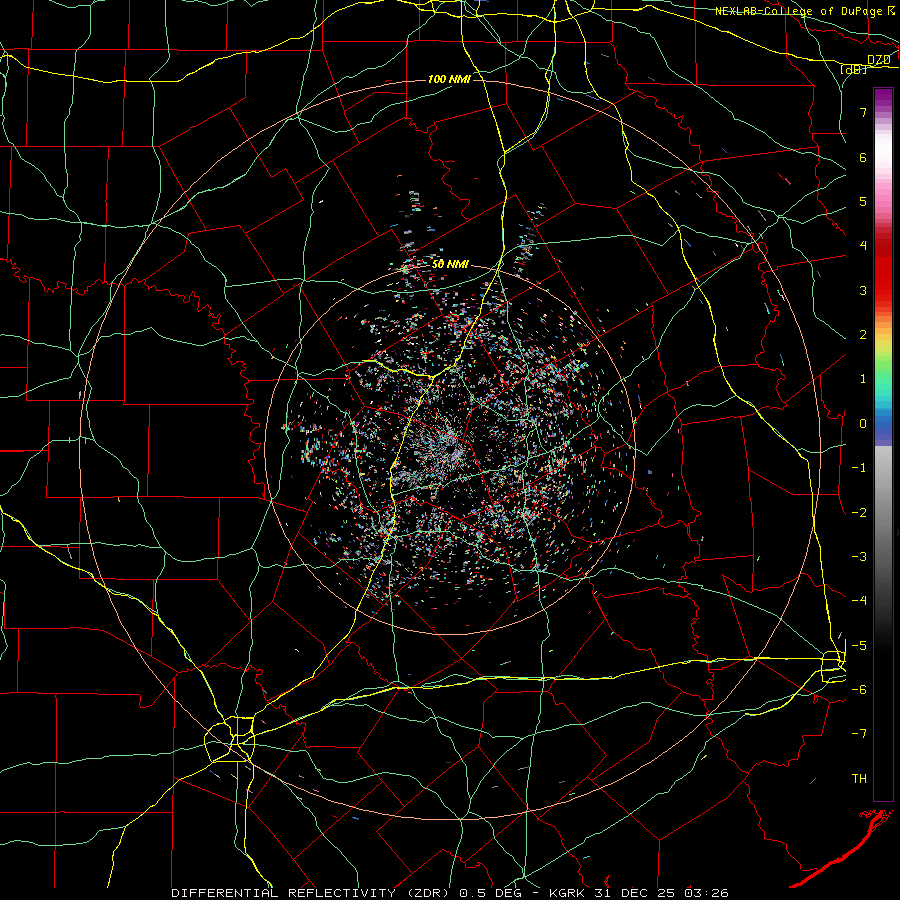Click the 50 NMI range ring label

click(449, 264)
